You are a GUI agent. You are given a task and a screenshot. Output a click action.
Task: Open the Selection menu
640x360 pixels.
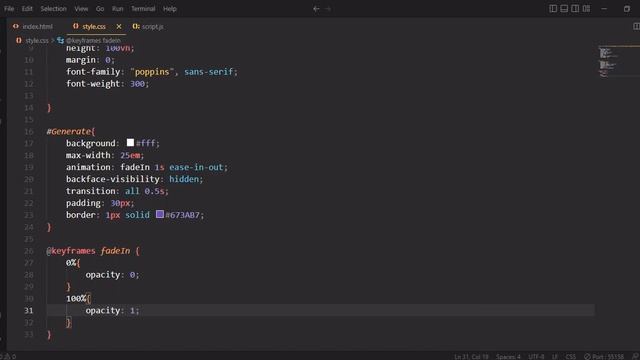[x=53, y=9]
